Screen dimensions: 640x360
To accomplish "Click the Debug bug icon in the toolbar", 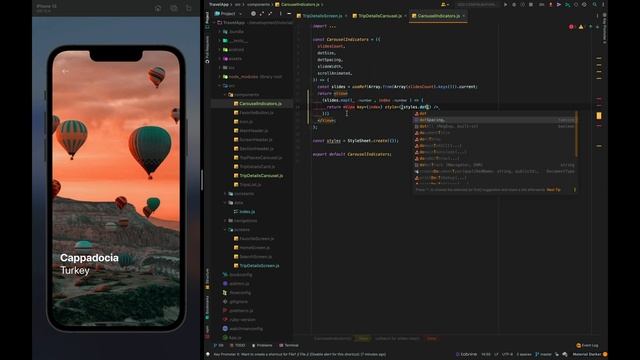I will tap(514, 4).
